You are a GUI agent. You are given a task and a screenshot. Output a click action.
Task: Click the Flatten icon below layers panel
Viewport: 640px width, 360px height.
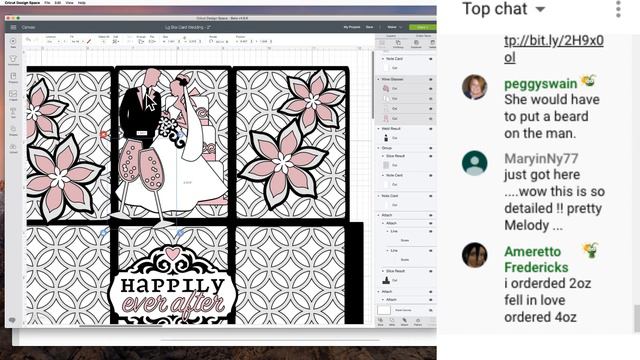[418, 322]
